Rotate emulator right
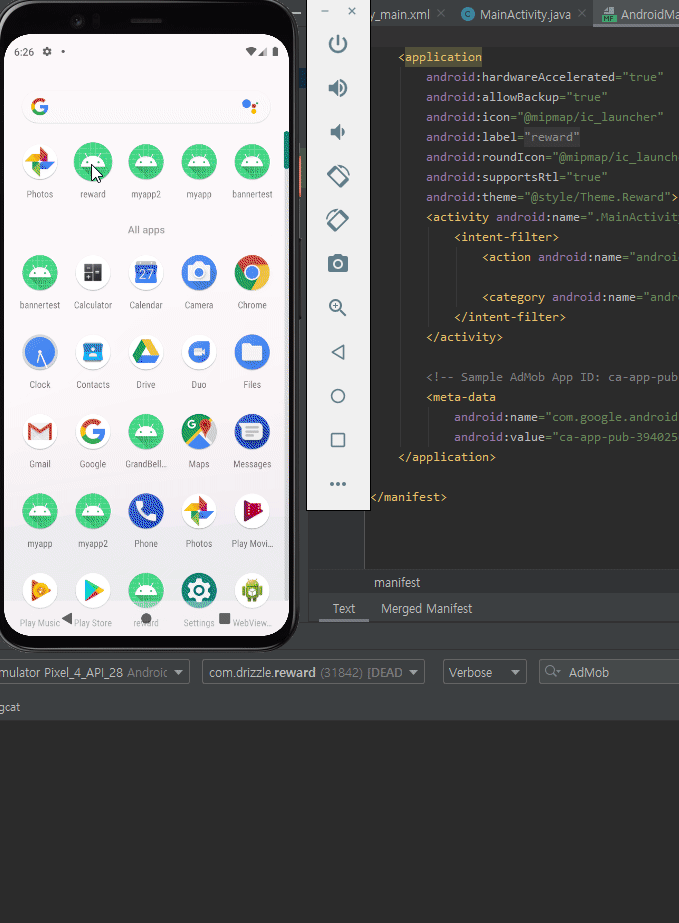The width and height of the screenshot is (679, 923). pos(338,220)
